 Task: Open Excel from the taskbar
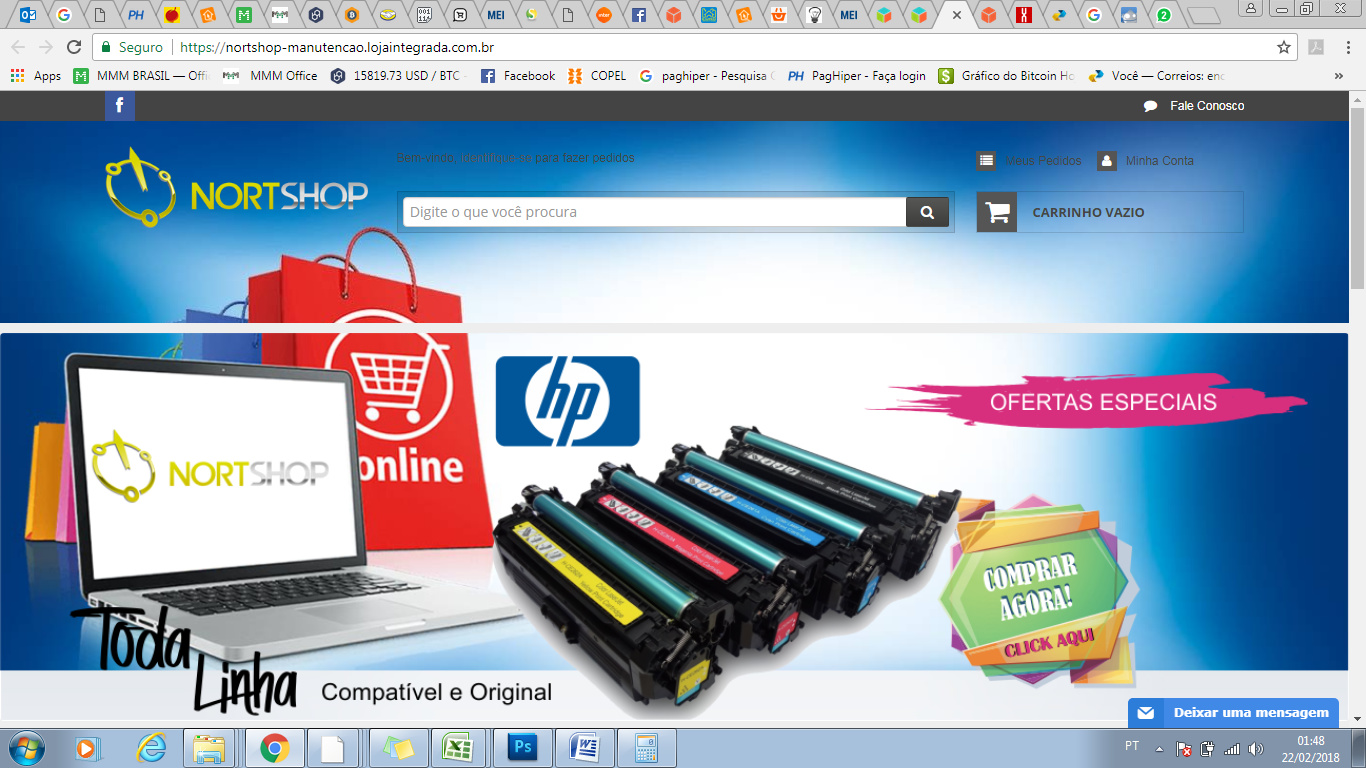(x=458, y=747)
